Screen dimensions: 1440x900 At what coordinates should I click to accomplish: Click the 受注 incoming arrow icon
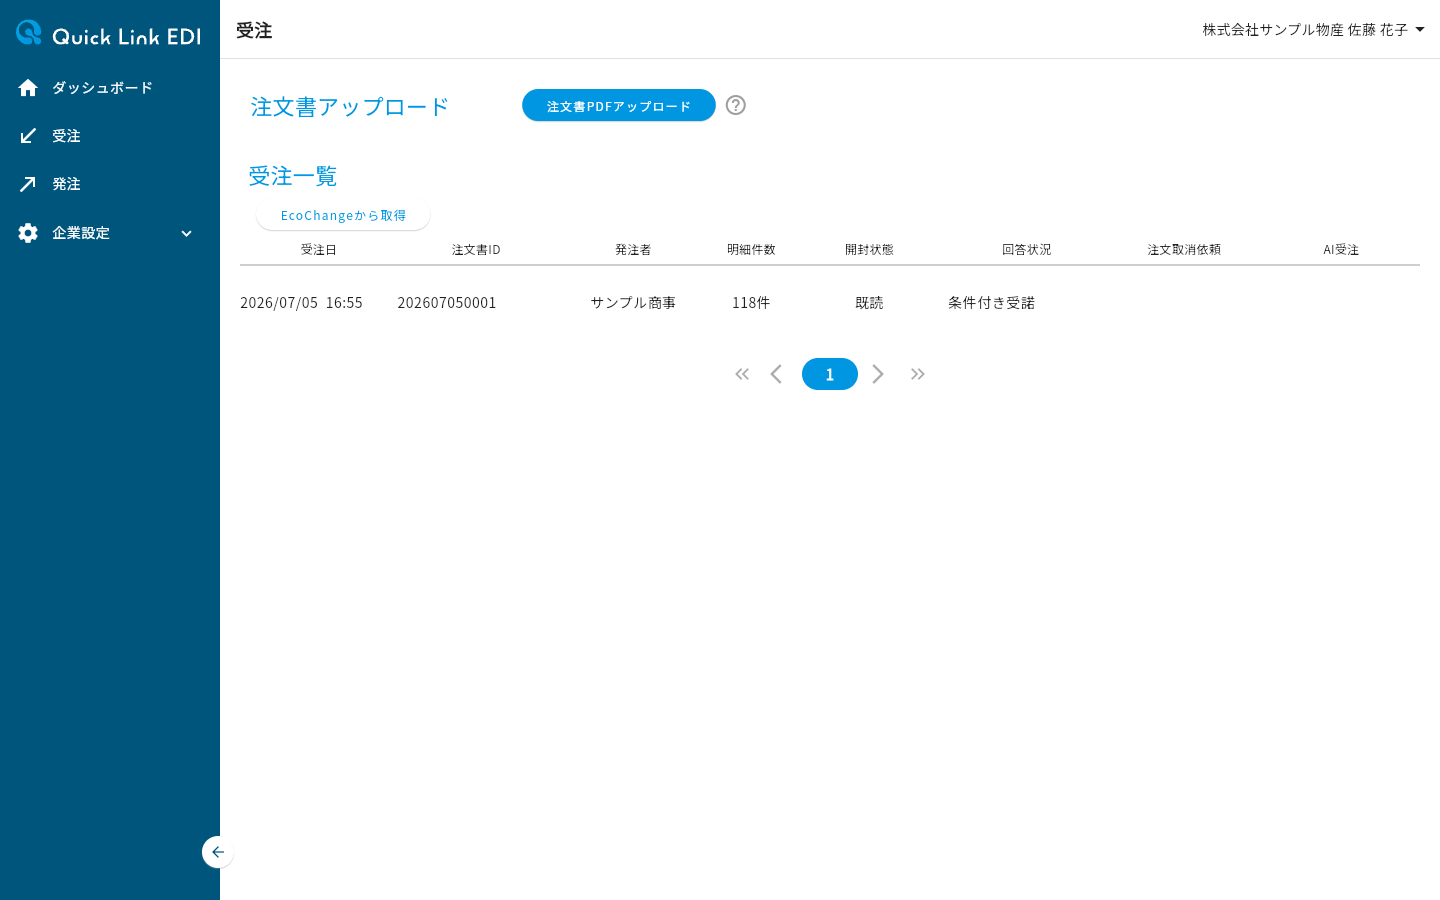pyautogui.click(x=28, y=136)
